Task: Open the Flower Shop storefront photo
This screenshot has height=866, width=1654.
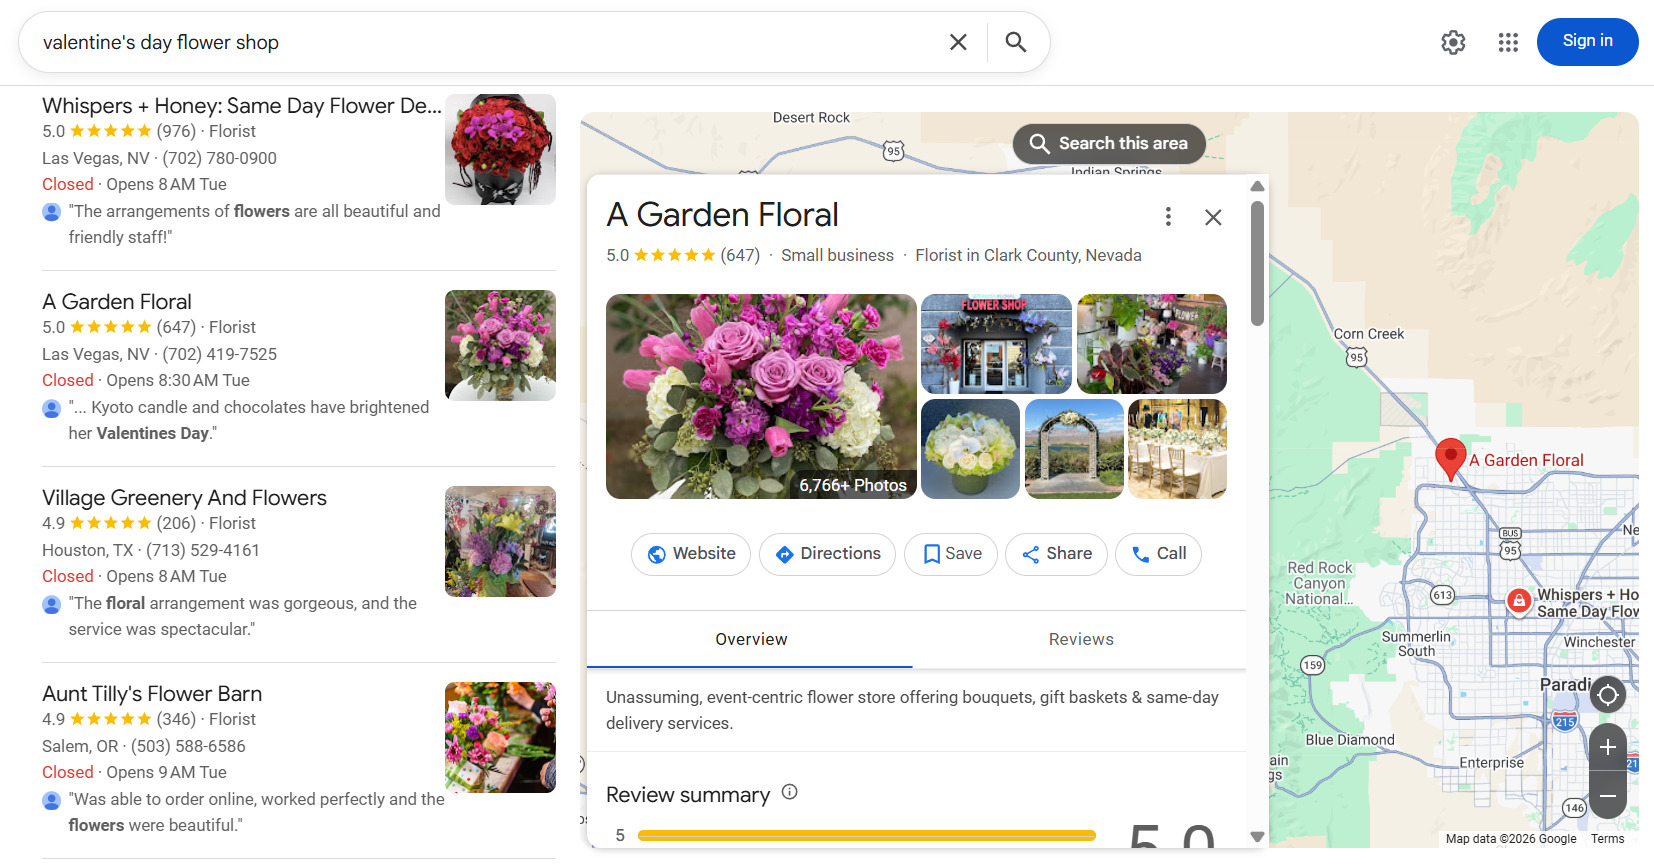Action: [x=996, y=344]
